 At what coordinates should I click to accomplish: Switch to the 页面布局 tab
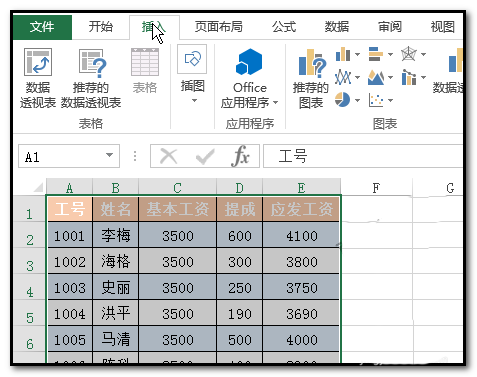218,27
